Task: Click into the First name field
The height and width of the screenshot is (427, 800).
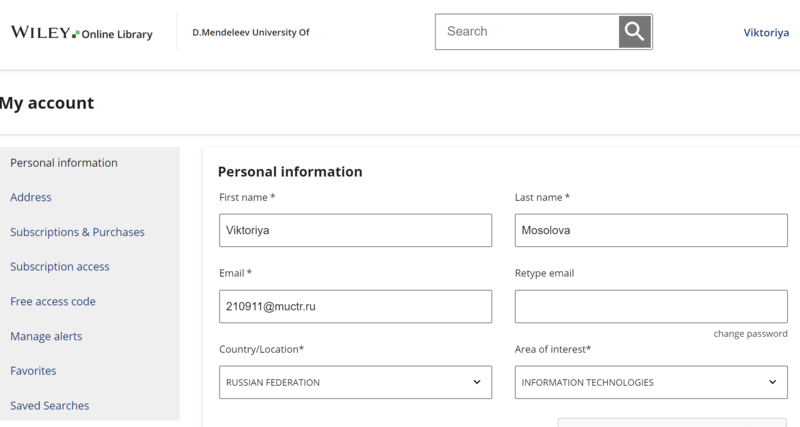Action: [x=356, y=230]
